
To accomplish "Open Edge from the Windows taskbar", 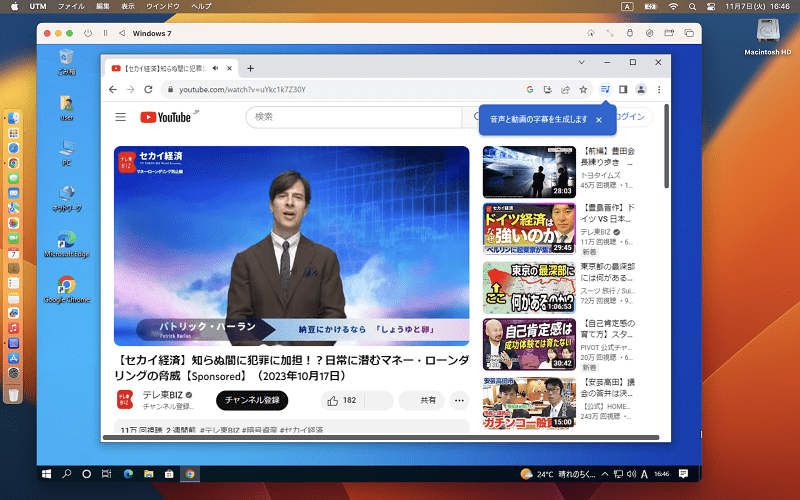I will (x=128, y=474).
